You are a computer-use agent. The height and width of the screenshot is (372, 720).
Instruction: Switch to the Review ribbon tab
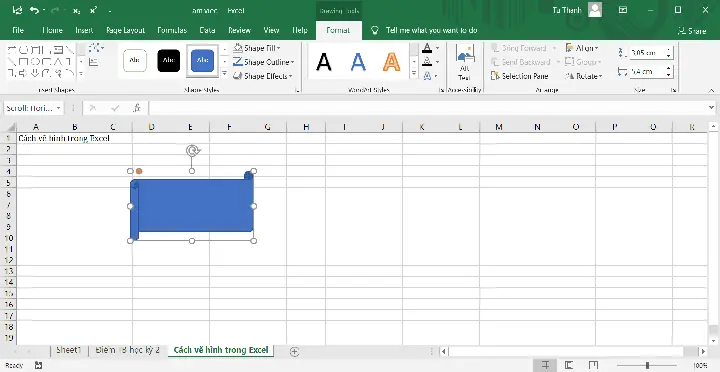pos(240,30)
